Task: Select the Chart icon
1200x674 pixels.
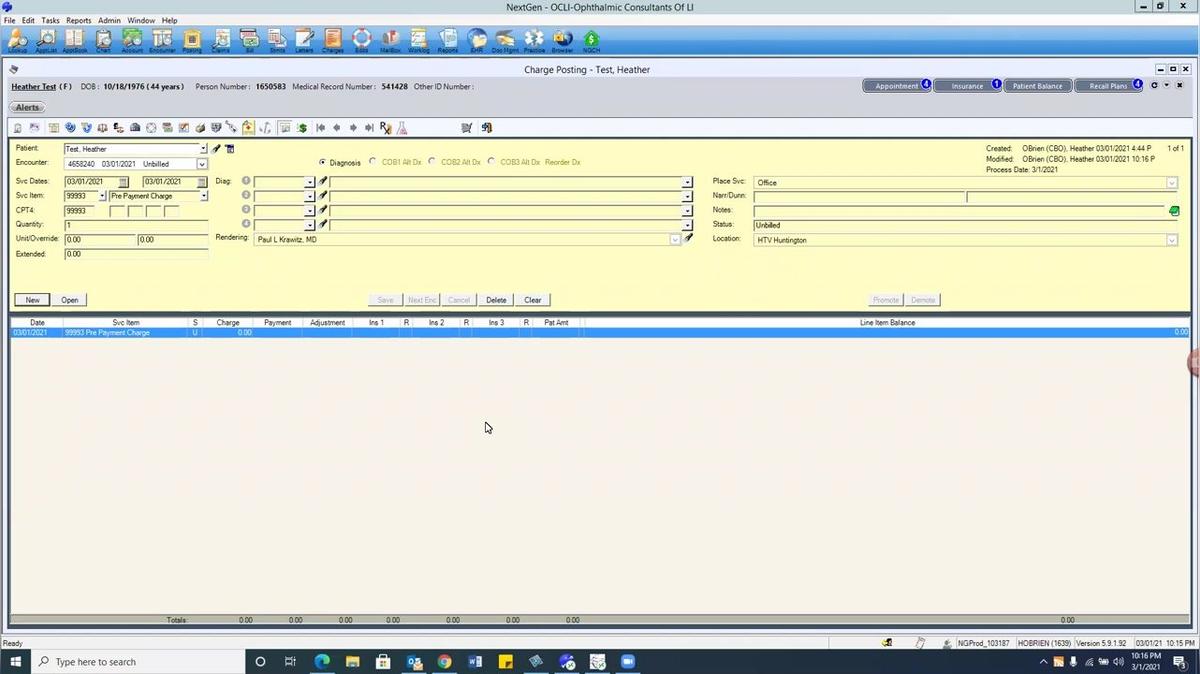Action: (x=102, y=39)
